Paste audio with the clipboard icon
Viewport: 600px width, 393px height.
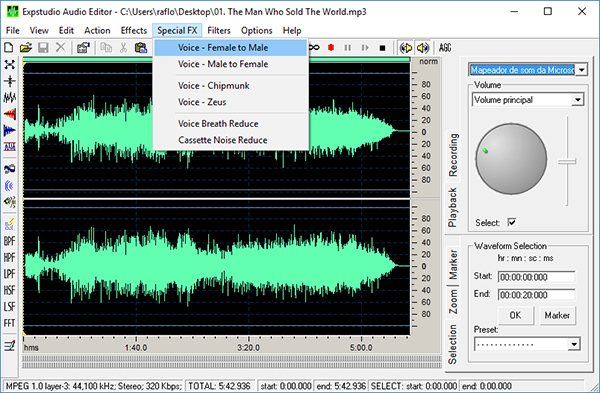pos(141,48)
